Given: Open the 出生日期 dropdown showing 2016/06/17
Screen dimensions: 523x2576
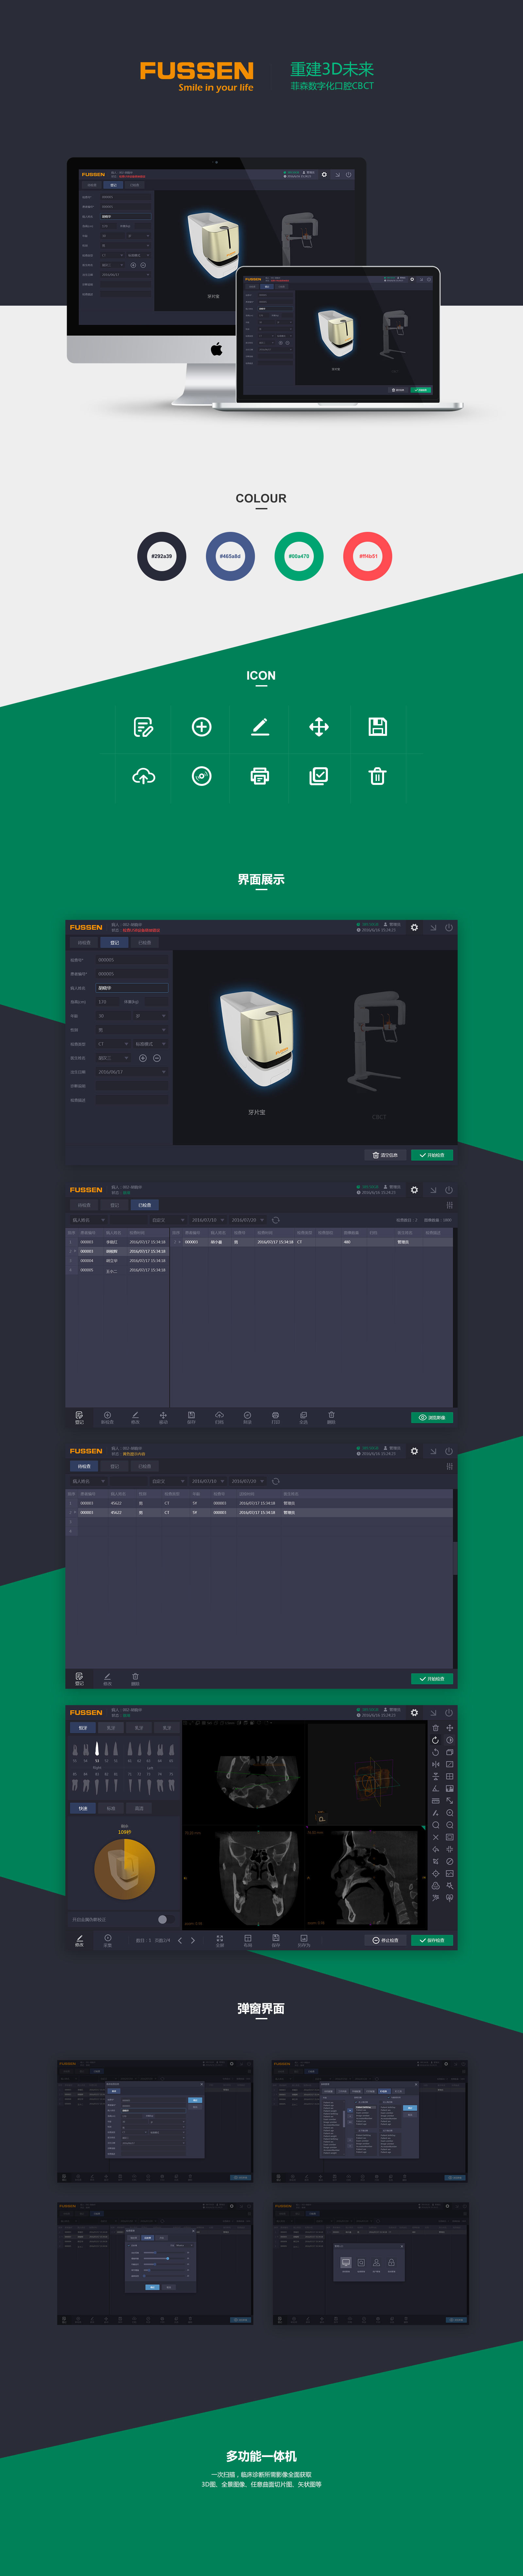Looking at the screenshot, I should pyautogui.click(x=132, y=1072).
